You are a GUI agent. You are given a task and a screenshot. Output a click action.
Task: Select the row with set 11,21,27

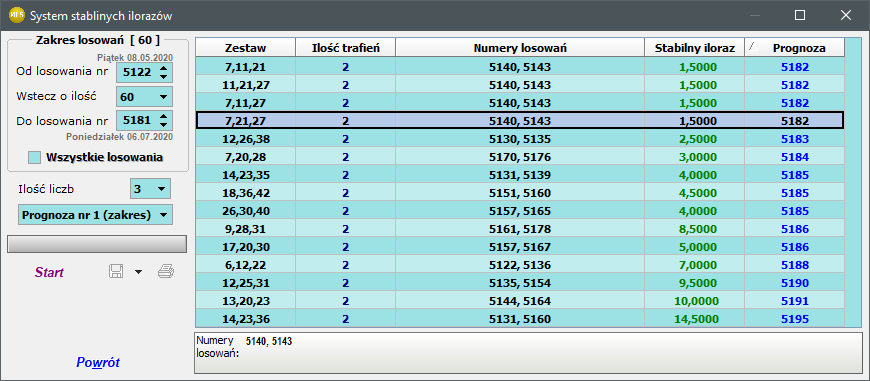pos(520,85)
